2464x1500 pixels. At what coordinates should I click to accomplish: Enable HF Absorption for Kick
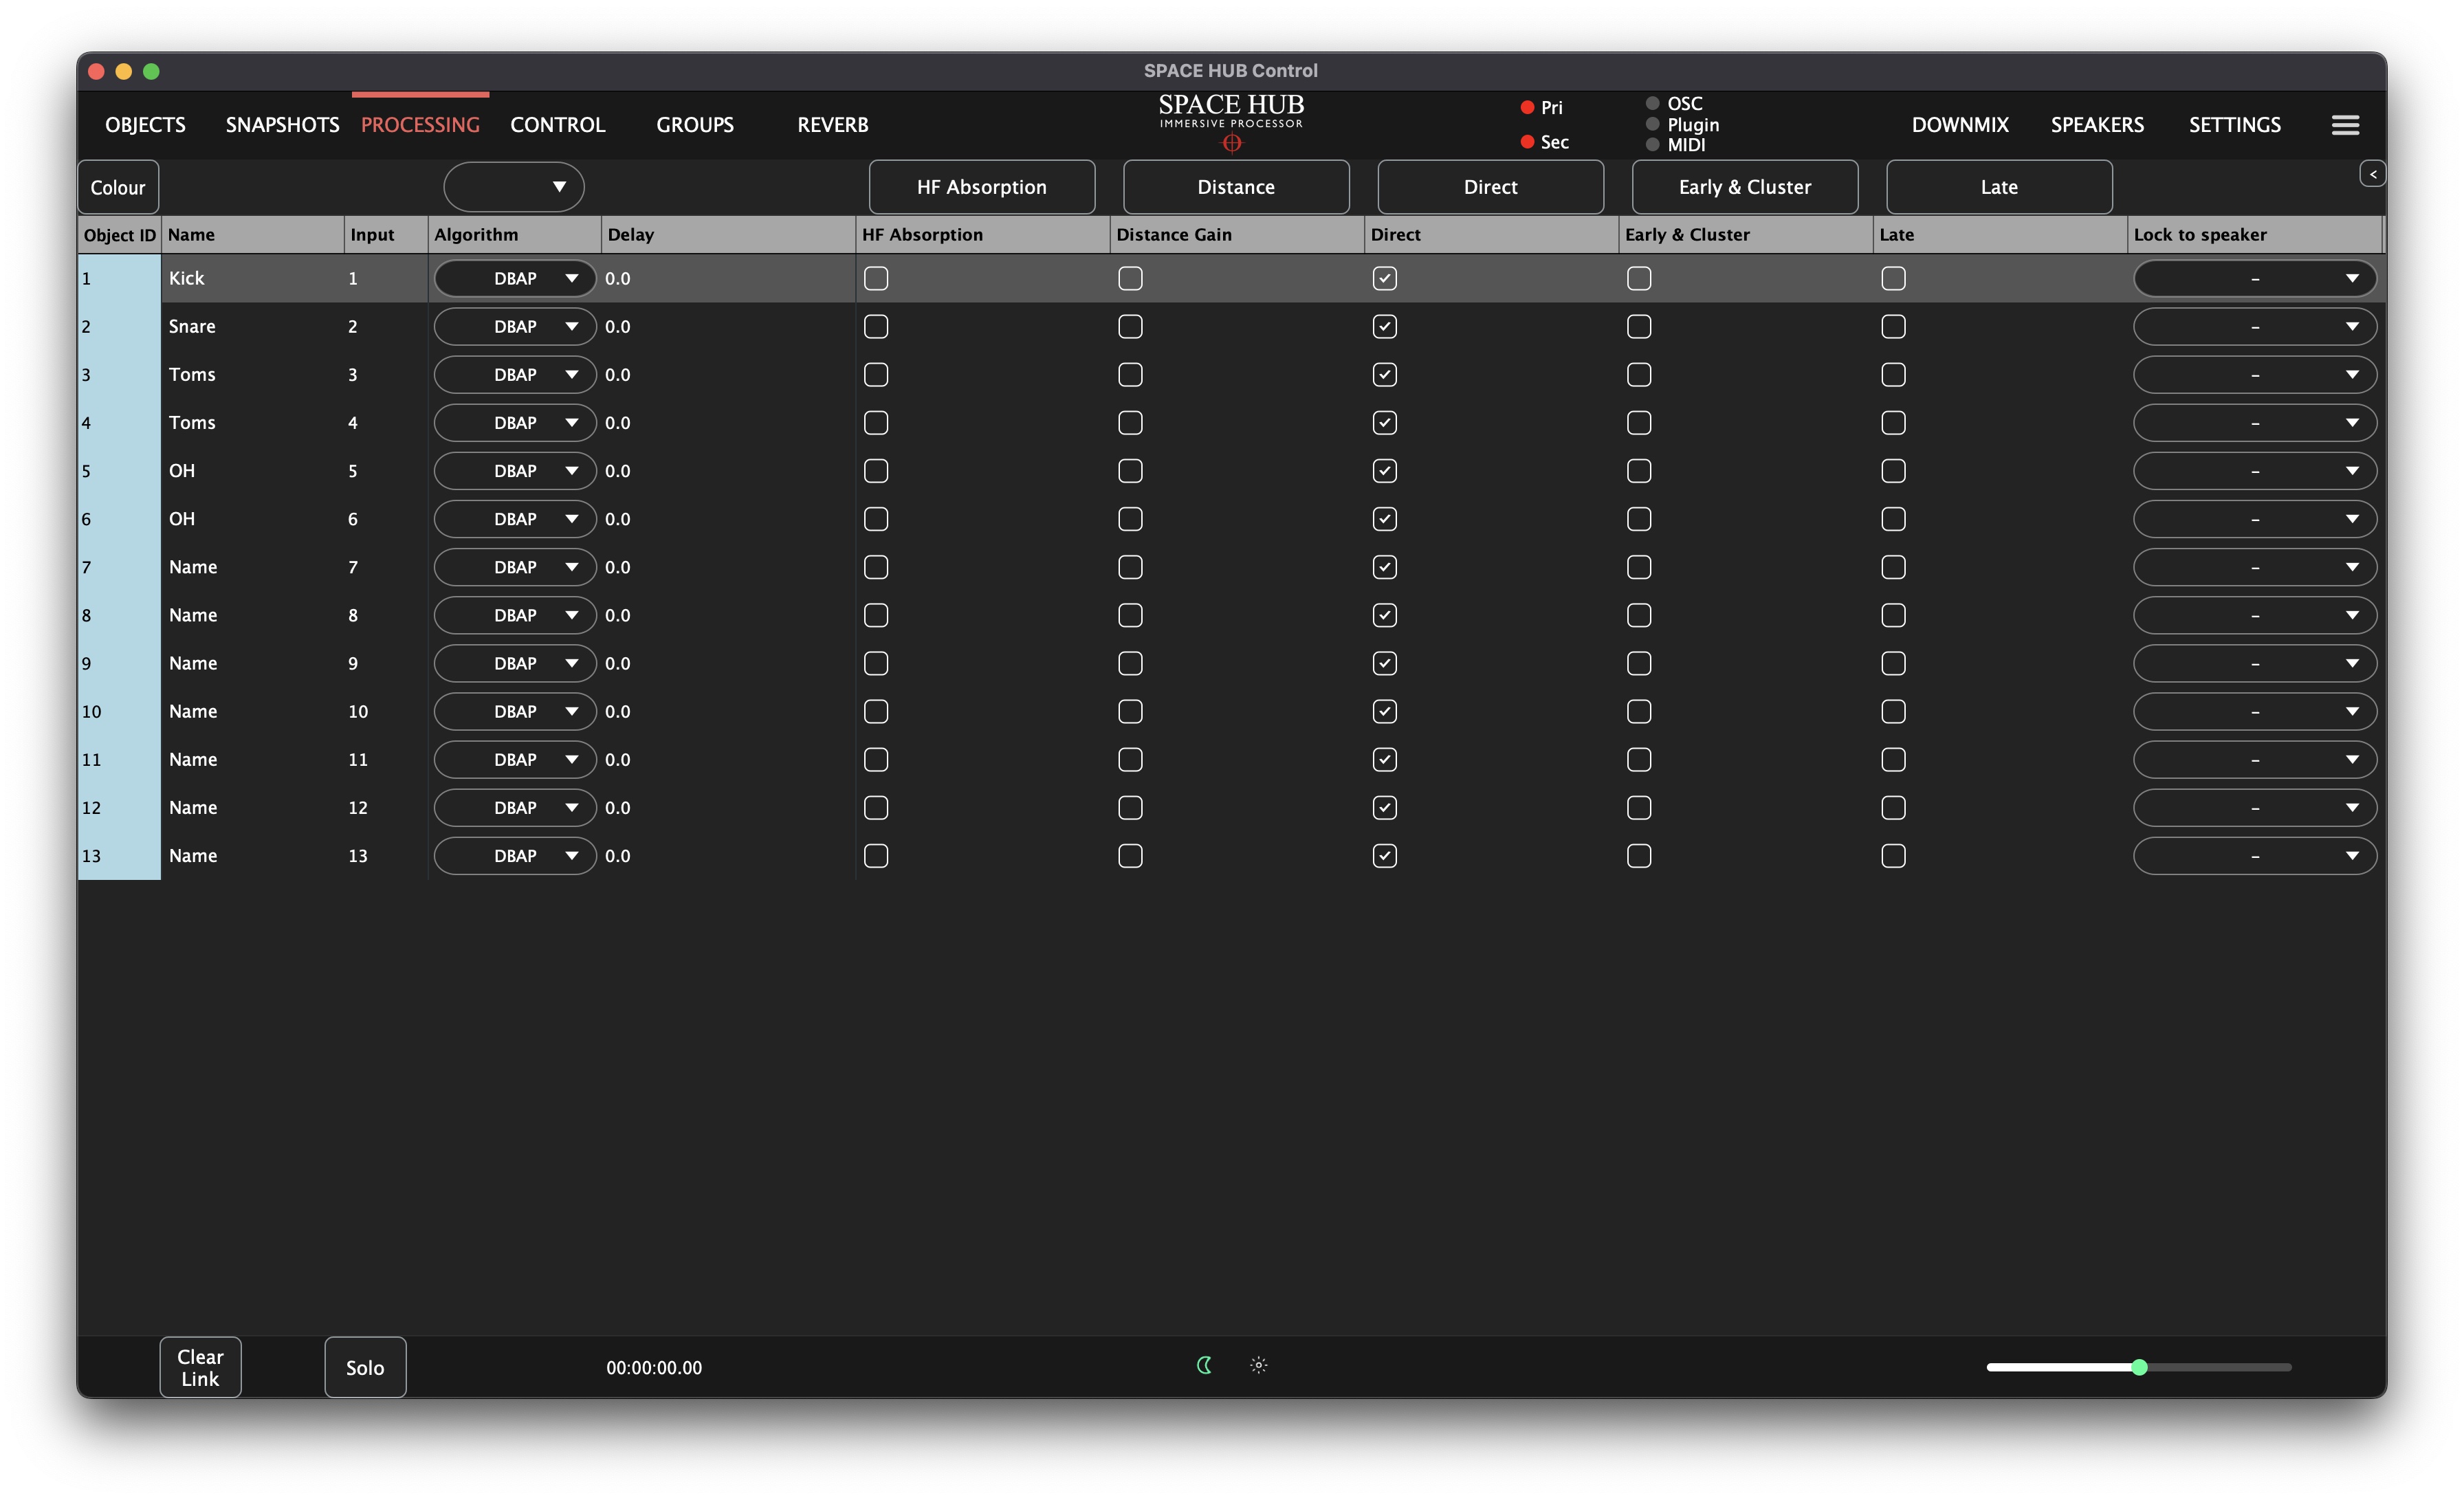pyautogui.click(x=876, y=278)
